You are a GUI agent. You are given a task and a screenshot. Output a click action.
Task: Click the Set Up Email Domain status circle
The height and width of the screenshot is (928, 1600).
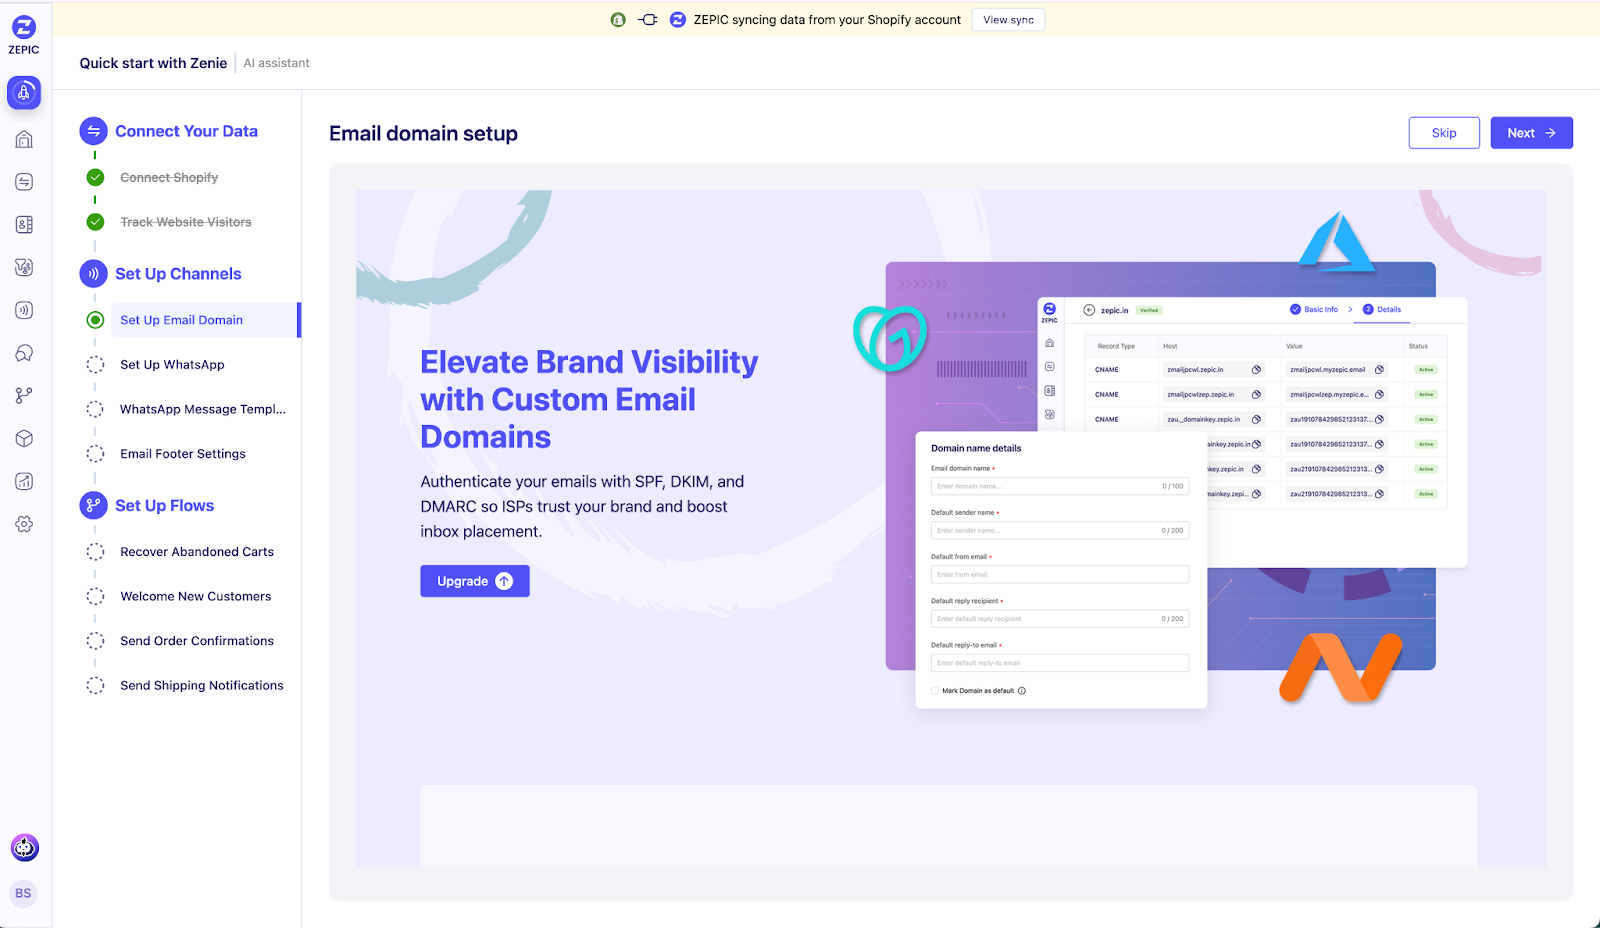point(95,320)
